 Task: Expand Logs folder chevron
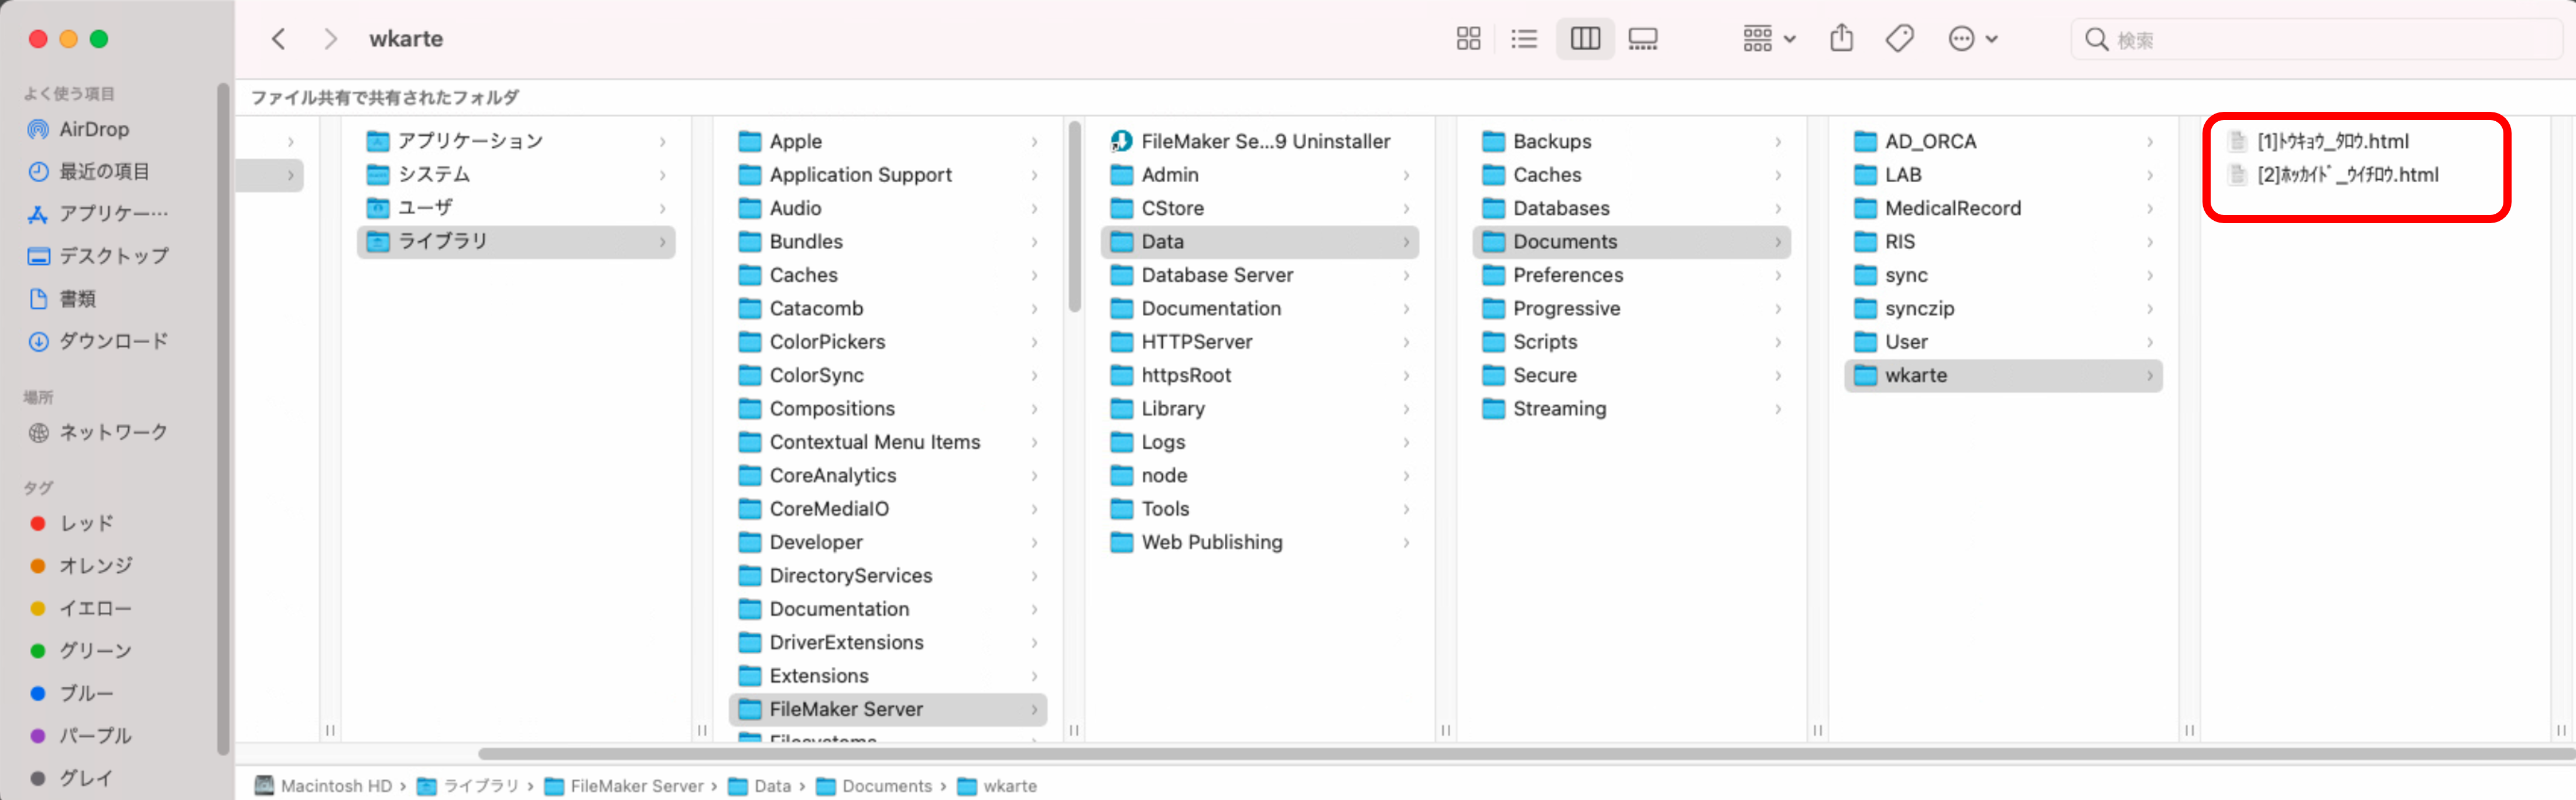1406,442
